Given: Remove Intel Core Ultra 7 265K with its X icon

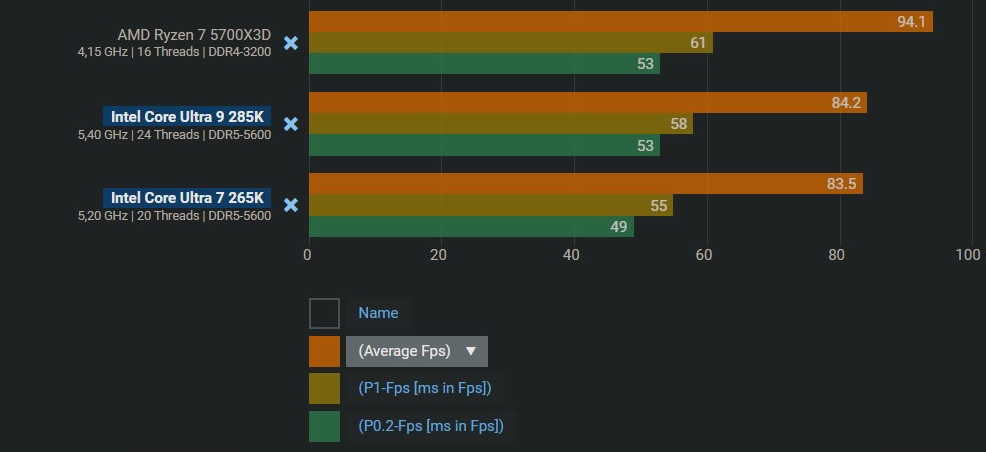Looking at the screenshot, I should coord(291,205).
